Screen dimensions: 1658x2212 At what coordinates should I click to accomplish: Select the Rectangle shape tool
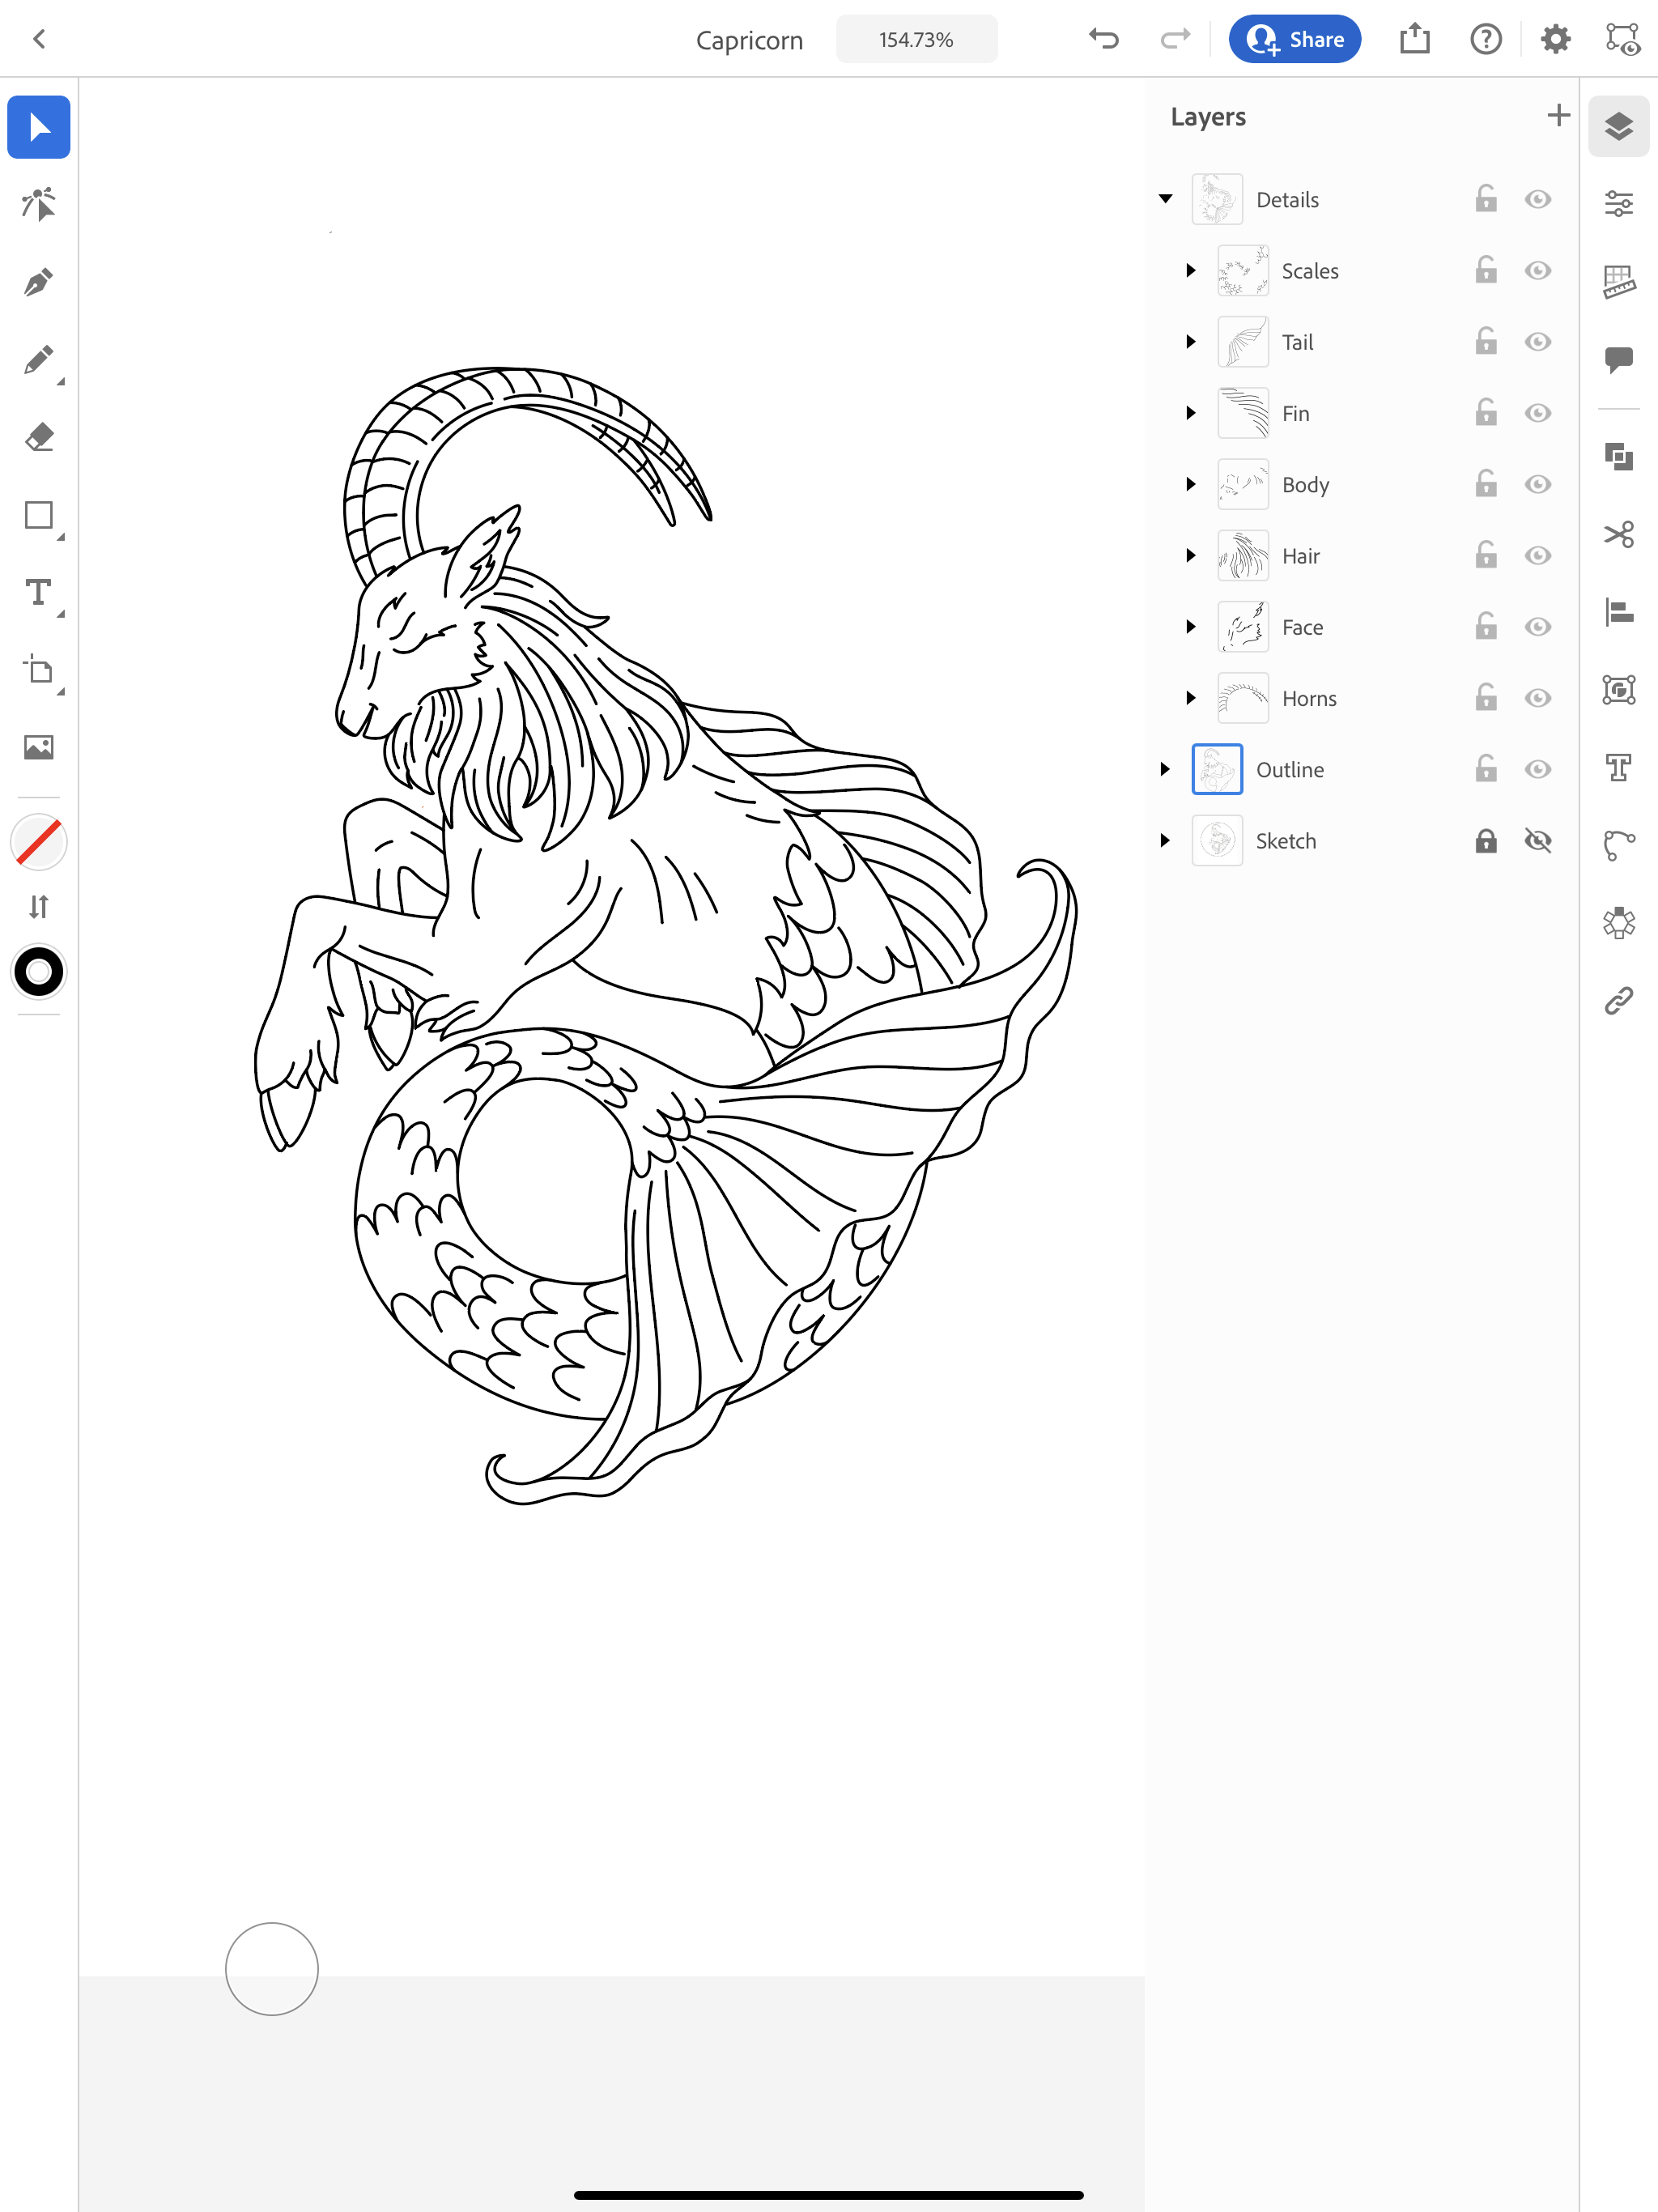pyautogui.click(x=39, y=515)
